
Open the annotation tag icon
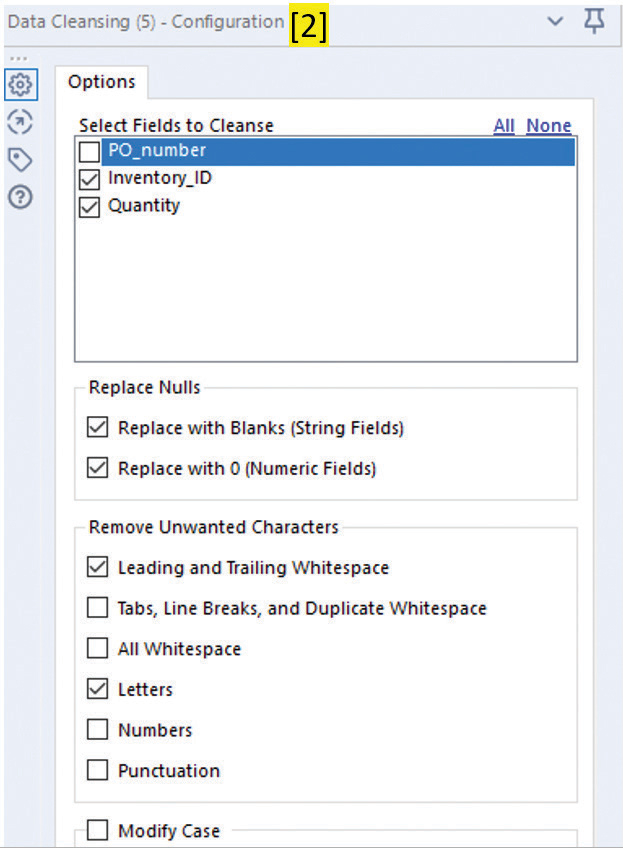20,159
